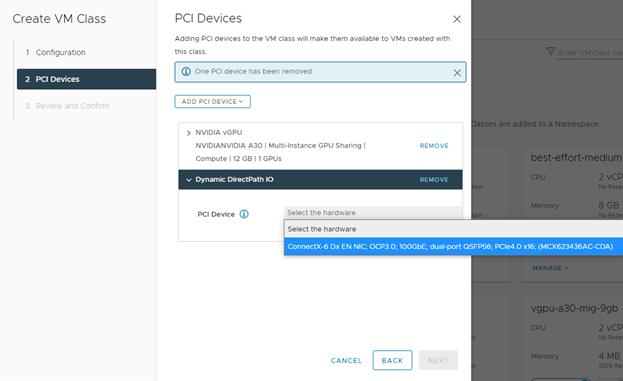Click the info icon beside PCI Device
Image resolution: width=623 pixels, height=381 pixels.
click(x=244, y=214)
